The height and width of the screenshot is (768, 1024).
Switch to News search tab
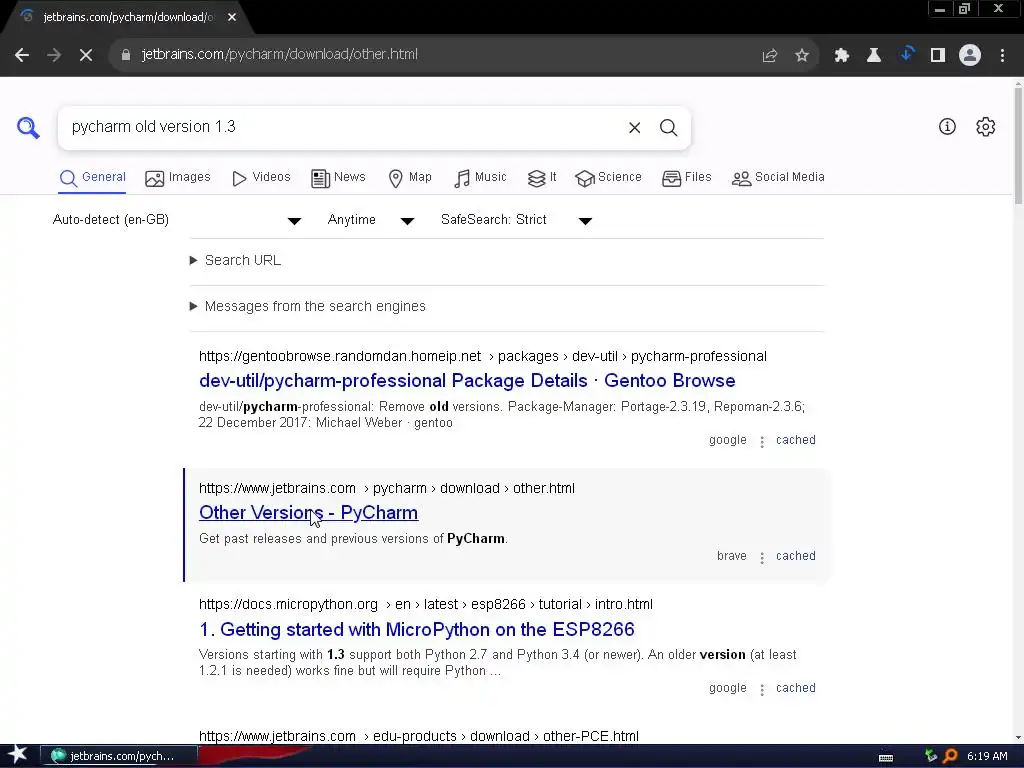338,178
